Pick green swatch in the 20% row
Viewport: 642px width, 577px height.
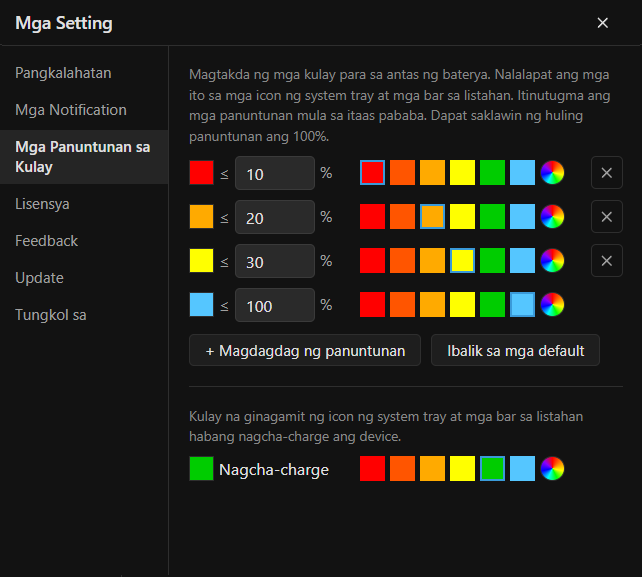point(492,216)
